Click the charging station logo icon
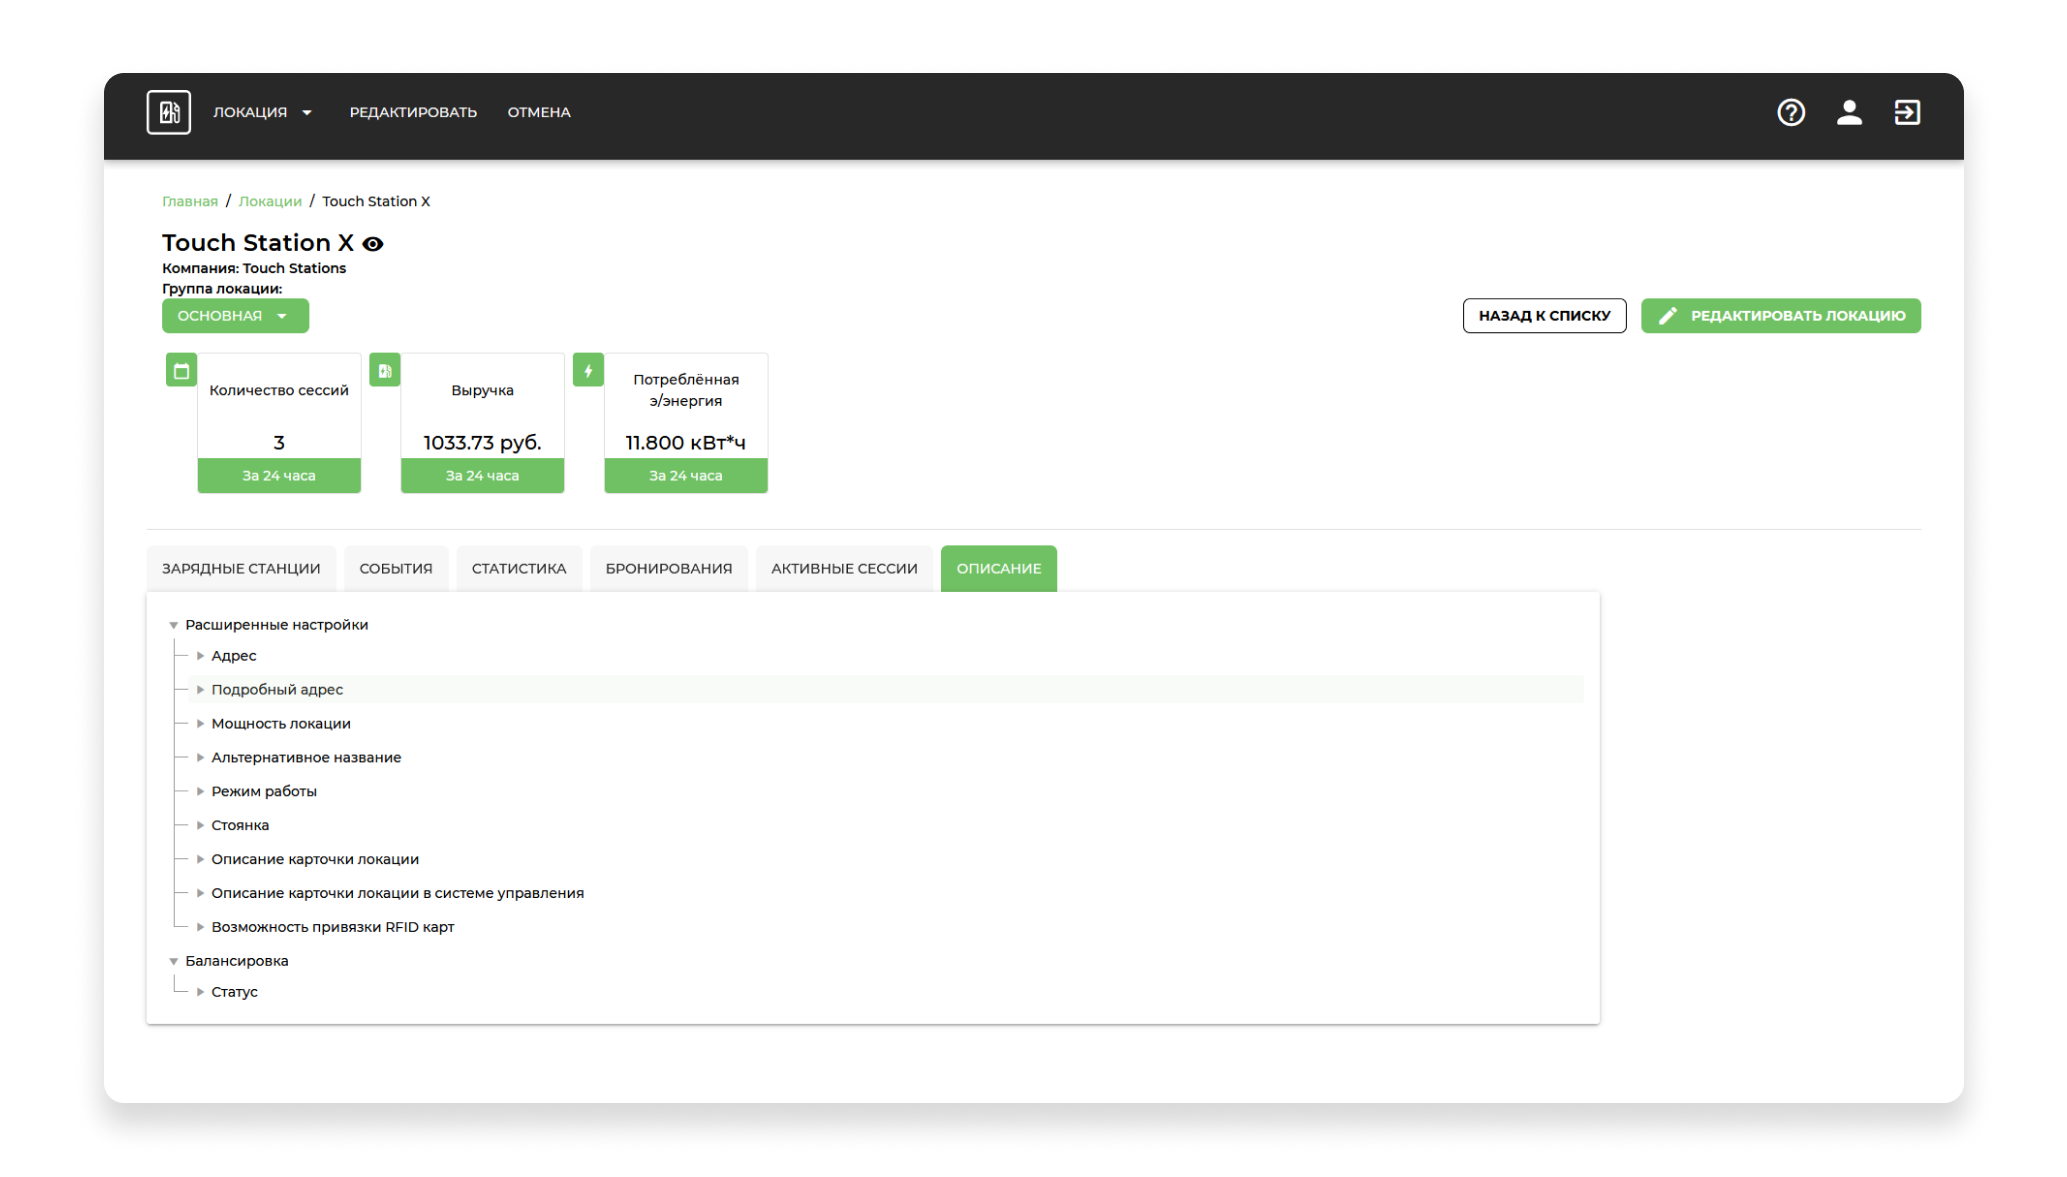 pyautogui.click(x=168, y=112)
